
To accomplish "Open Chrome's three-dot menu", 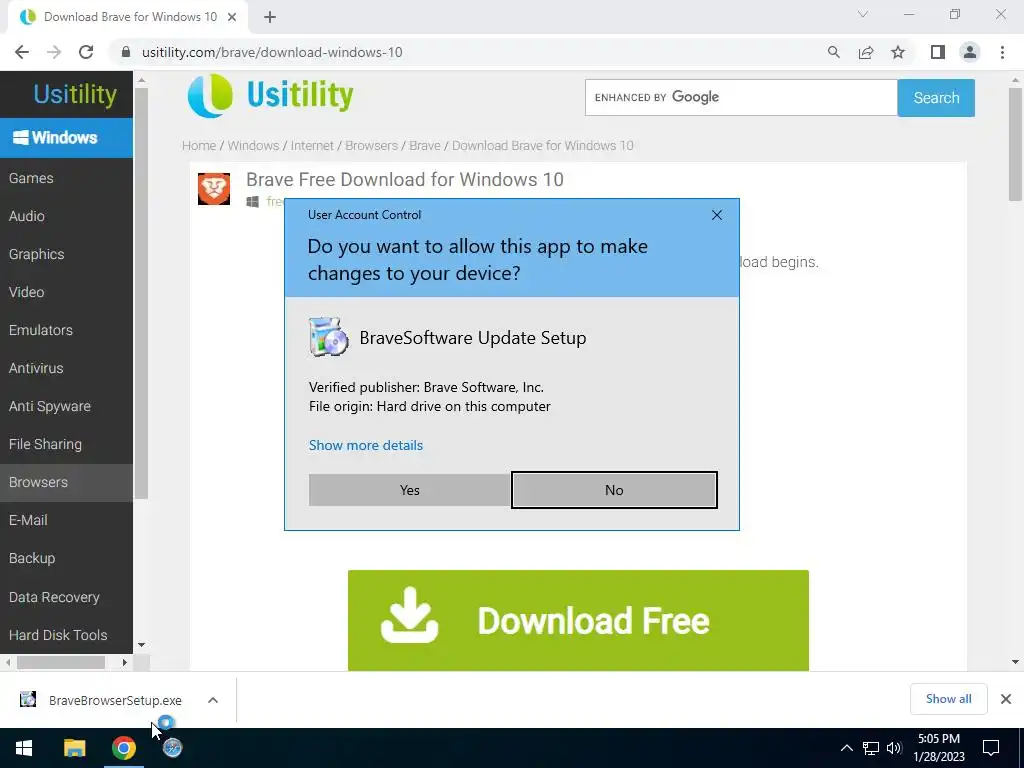I will point(1002,52).
